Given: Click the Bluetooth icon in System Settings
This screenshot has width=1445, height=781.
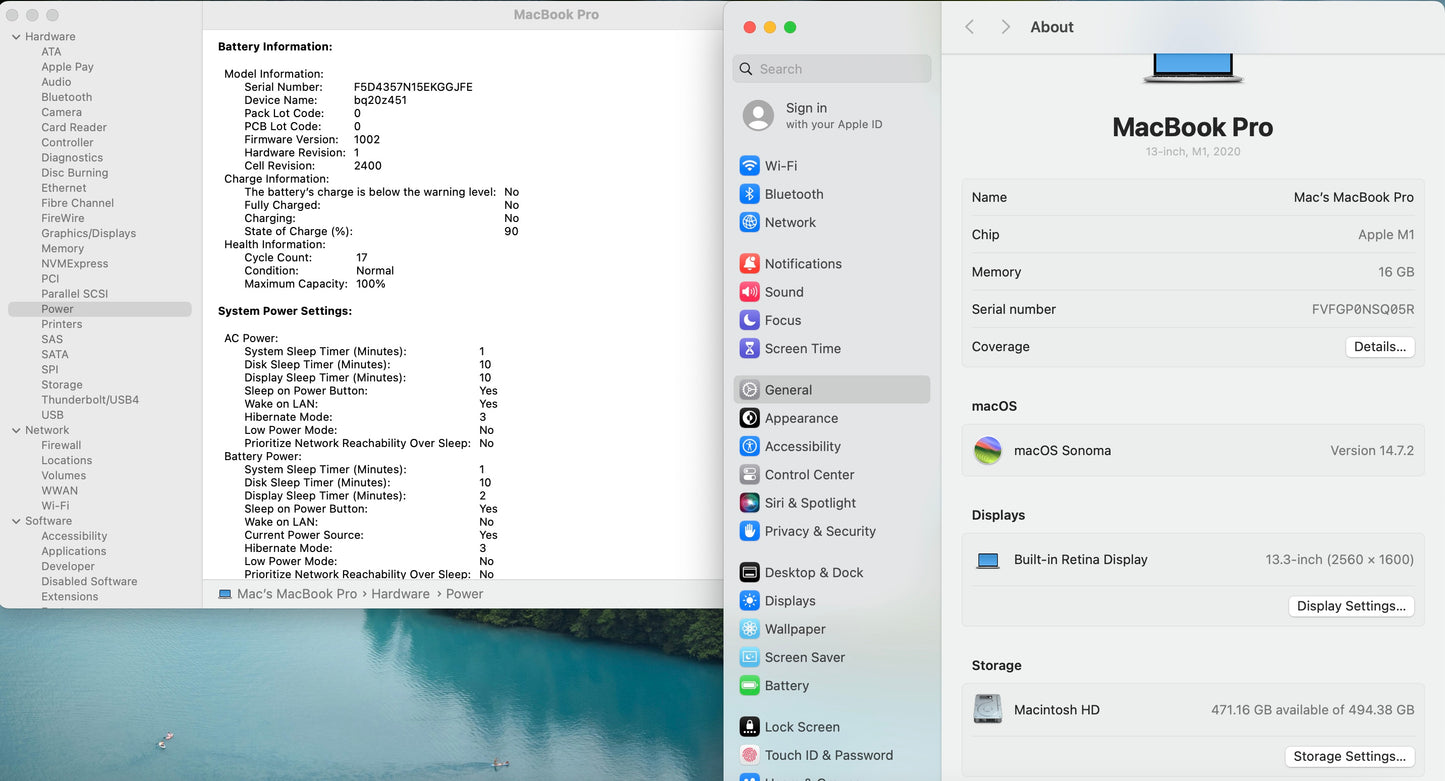Looking at the screenshot, I should [749, 194].
